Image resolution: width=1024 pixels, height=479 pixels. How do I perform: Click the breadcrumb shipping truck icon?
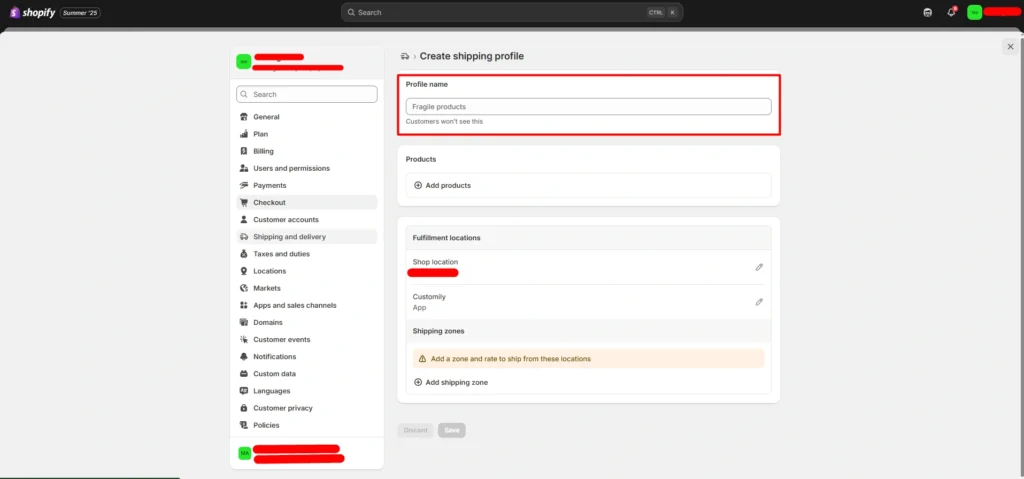pos(405,56)
